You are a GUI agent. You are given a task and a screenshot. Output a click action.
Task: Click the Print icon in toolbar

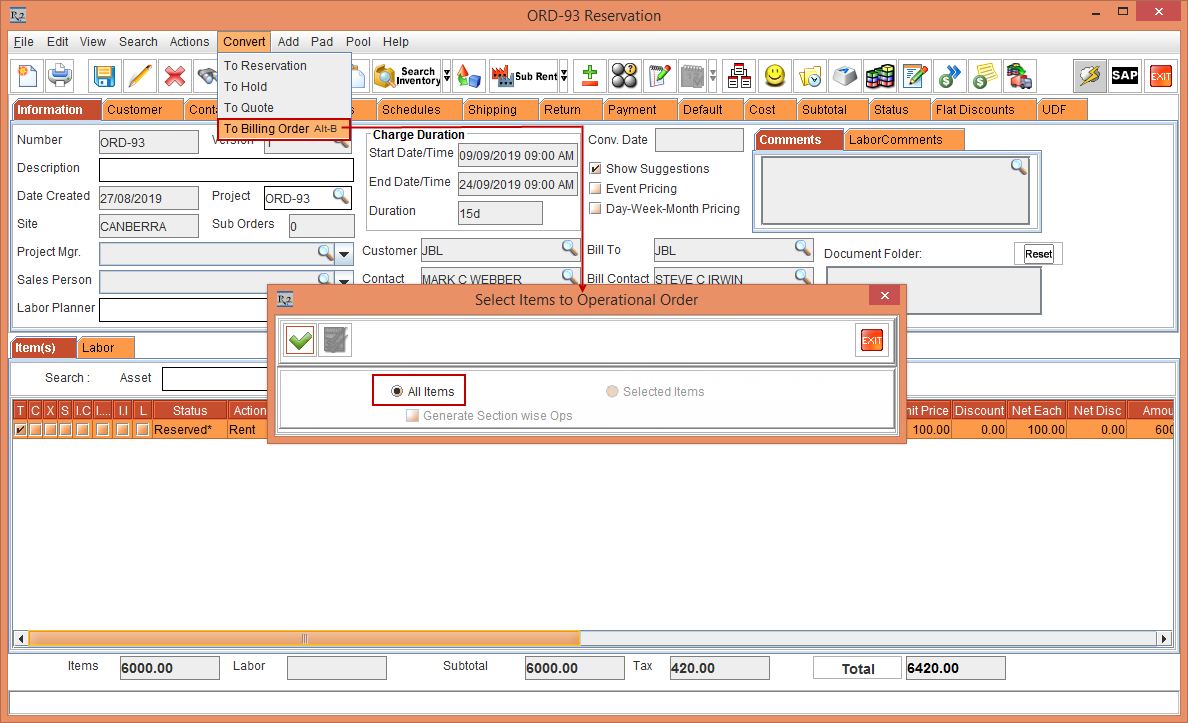point(61,76)
